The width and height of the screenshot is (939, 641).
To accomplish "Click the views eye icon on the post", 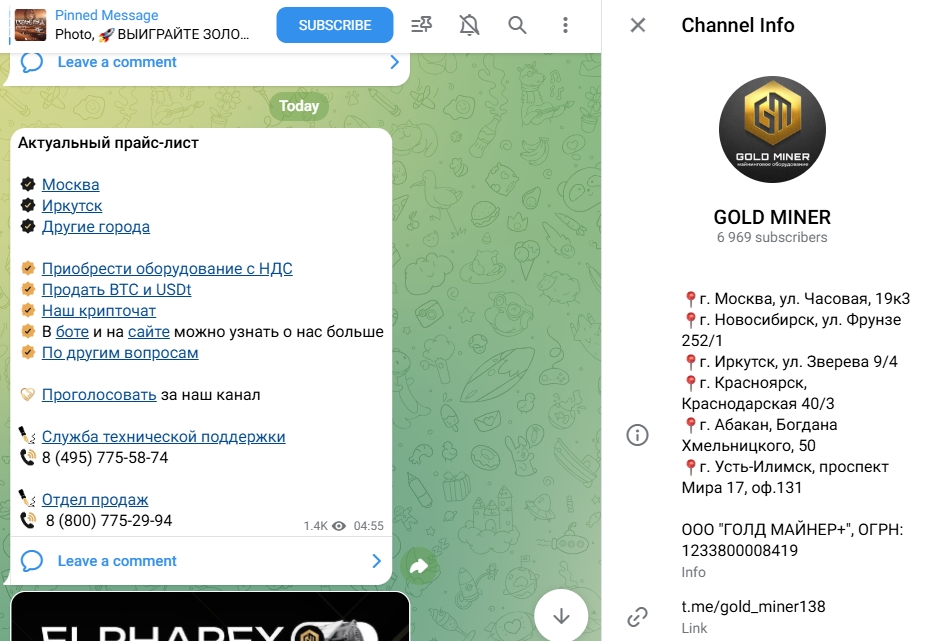I will tap(339, 526).
